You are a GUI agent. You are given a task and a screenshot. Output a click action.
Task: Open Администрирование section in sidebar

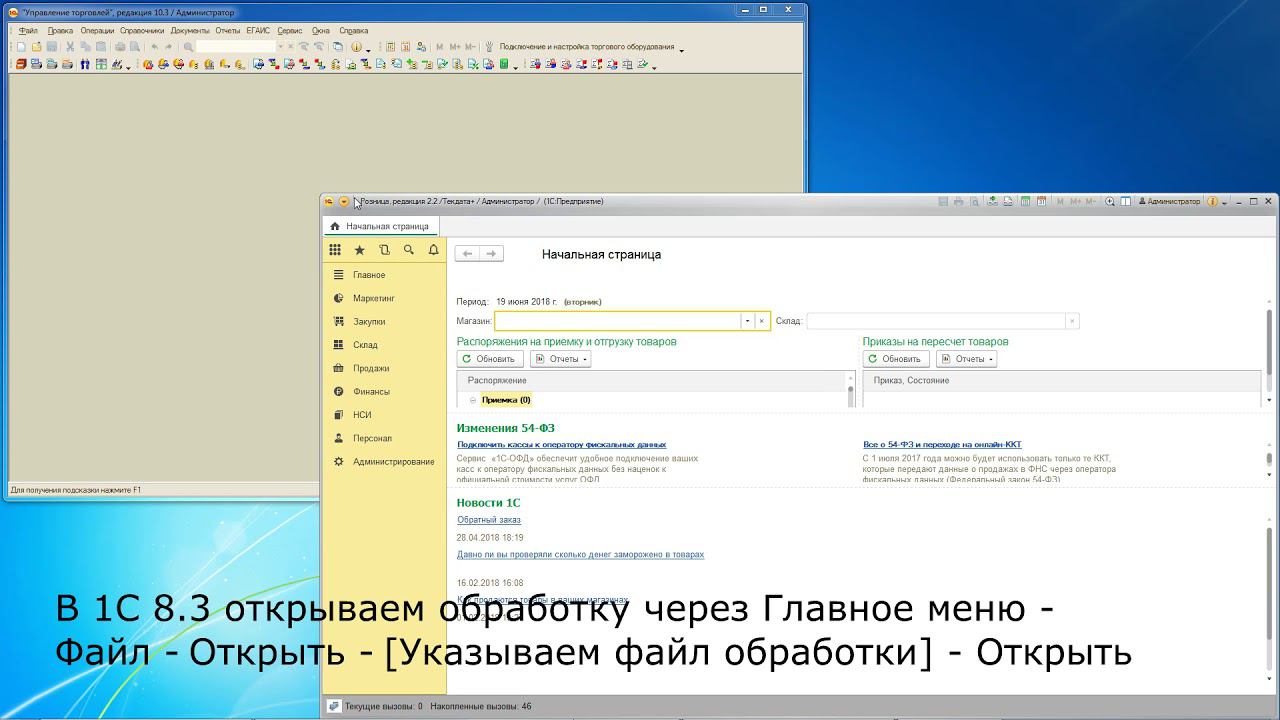pos(393,461)
